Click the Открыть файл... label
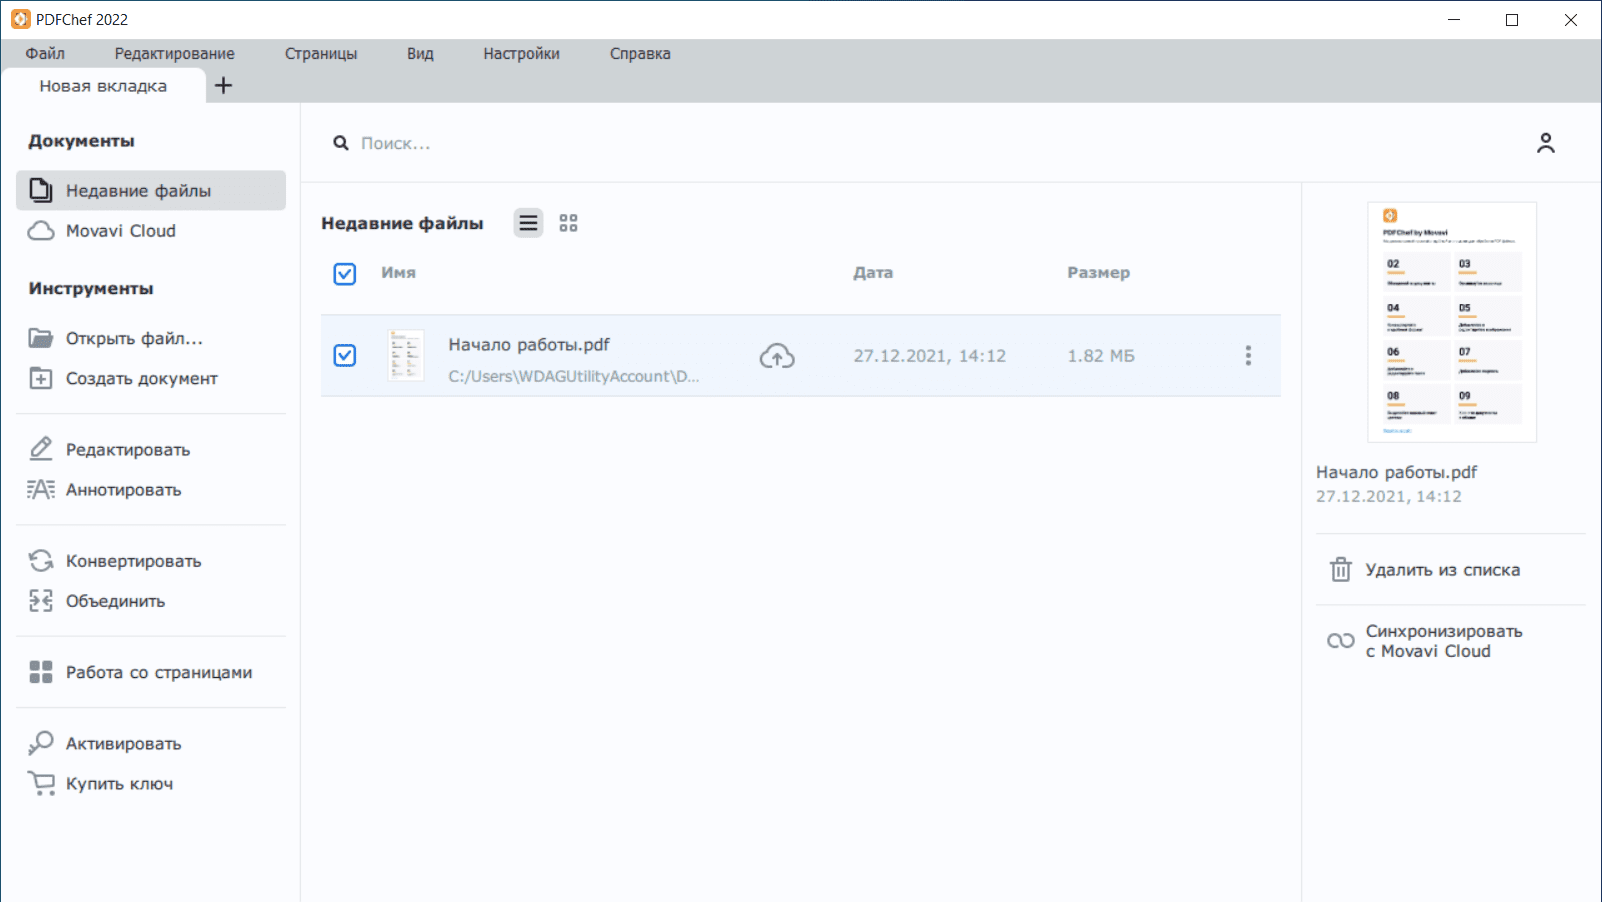Image resolution: width=1602 pixels, height=902 pixels. tap(134, 339)
